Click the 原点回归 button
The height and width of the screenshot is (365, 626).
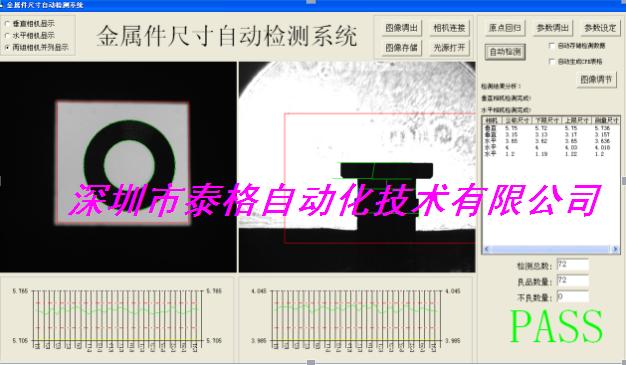(x=505, y=28)
